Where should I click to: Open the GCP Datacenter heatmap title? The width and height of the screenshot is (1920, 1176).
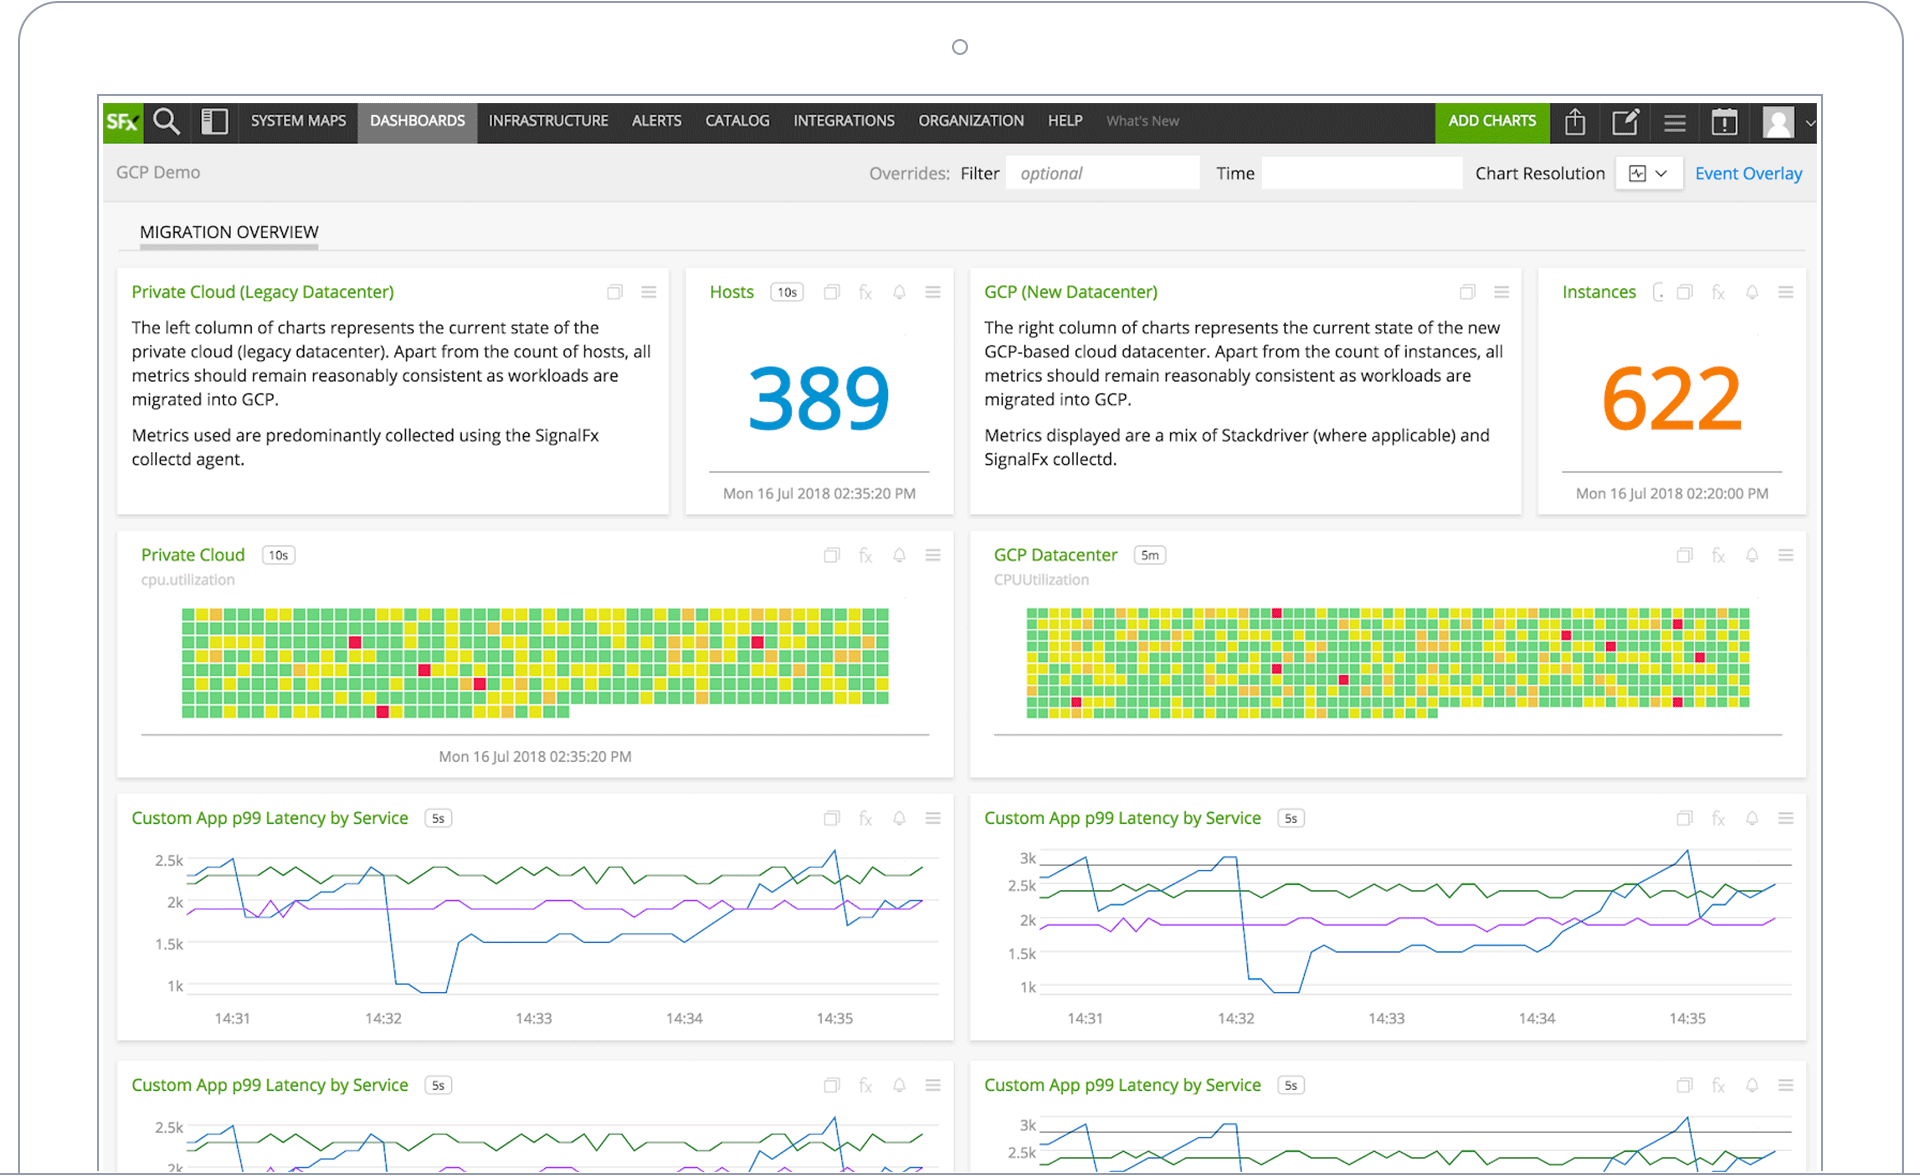(1055, 555)
